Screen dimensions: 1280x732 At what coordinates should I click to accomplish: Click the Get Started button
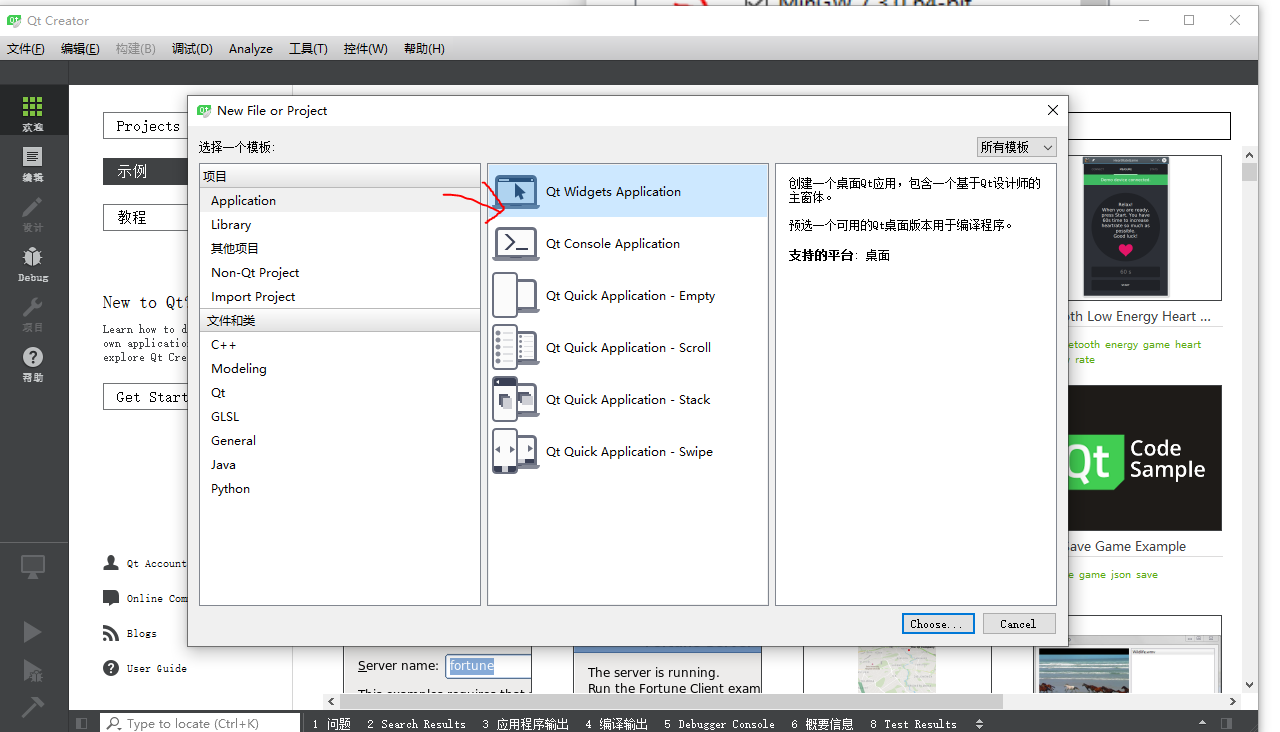pyautogui.click(x=146, y=397)
